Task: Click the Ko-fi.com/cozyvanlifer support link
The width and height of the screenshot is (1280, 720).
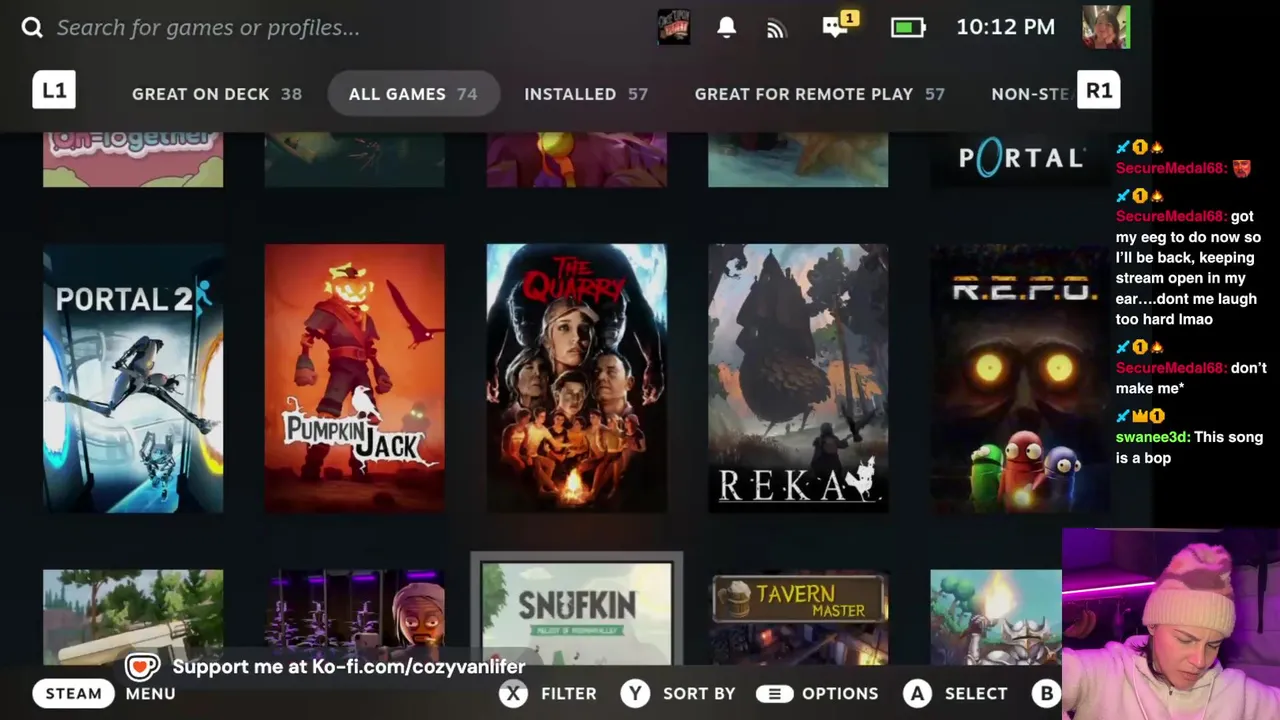Action: 349,667
